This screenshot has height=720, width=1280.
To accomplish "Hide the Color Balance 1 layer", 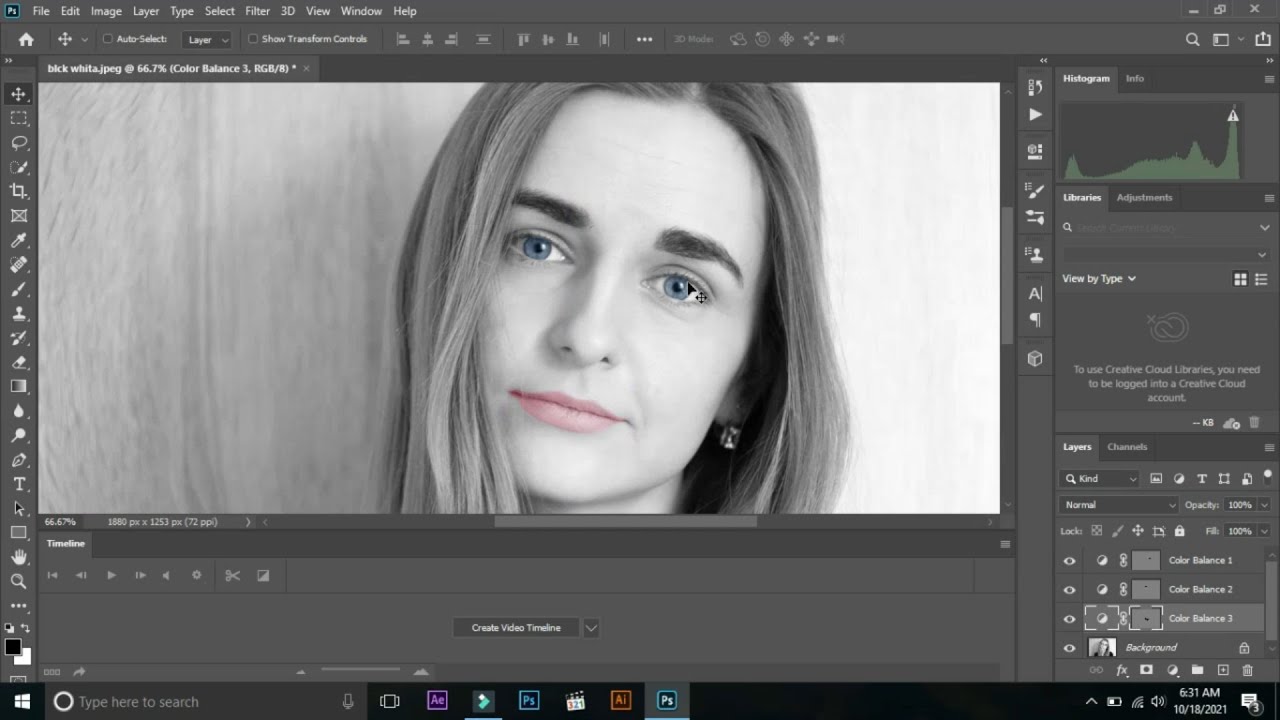I will 1069,561.
